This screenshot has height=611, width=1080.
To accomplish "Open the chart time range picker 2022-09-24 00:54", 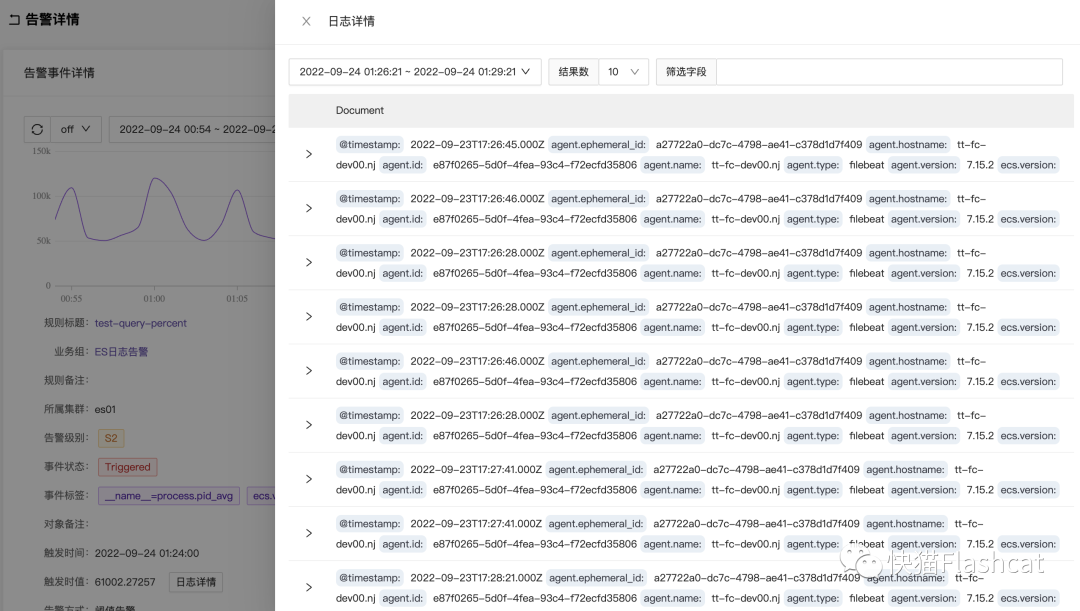I will [192, 129].
